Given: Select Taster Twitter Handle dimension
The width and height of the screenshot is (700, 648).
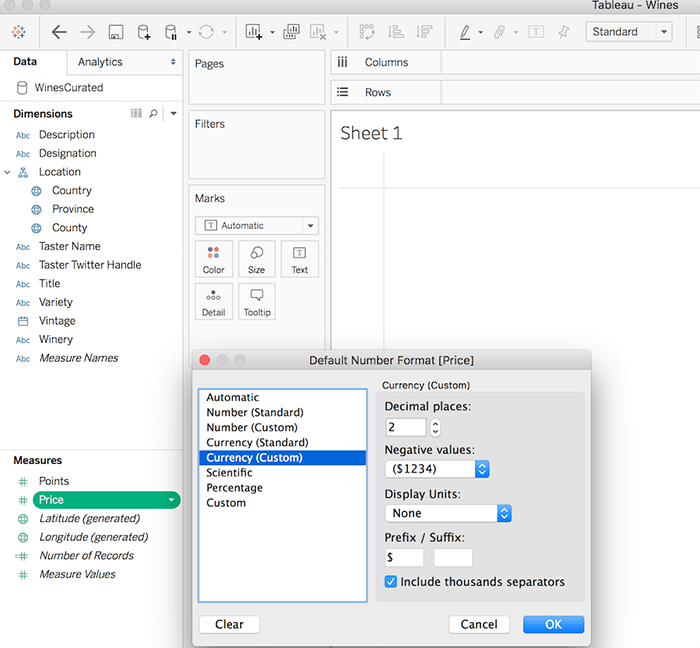Looking at the screenshot, I should tap(90, 265).
